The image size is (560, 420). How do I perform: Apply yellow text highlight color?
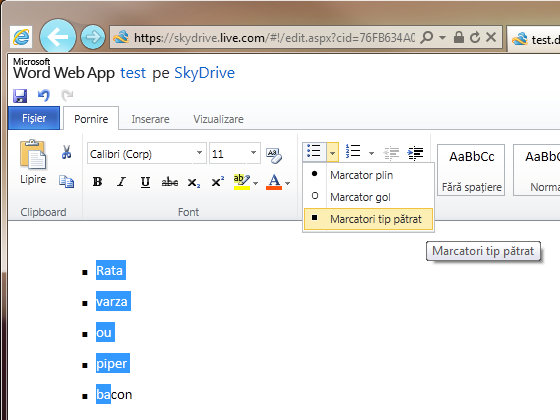[241, 182]
